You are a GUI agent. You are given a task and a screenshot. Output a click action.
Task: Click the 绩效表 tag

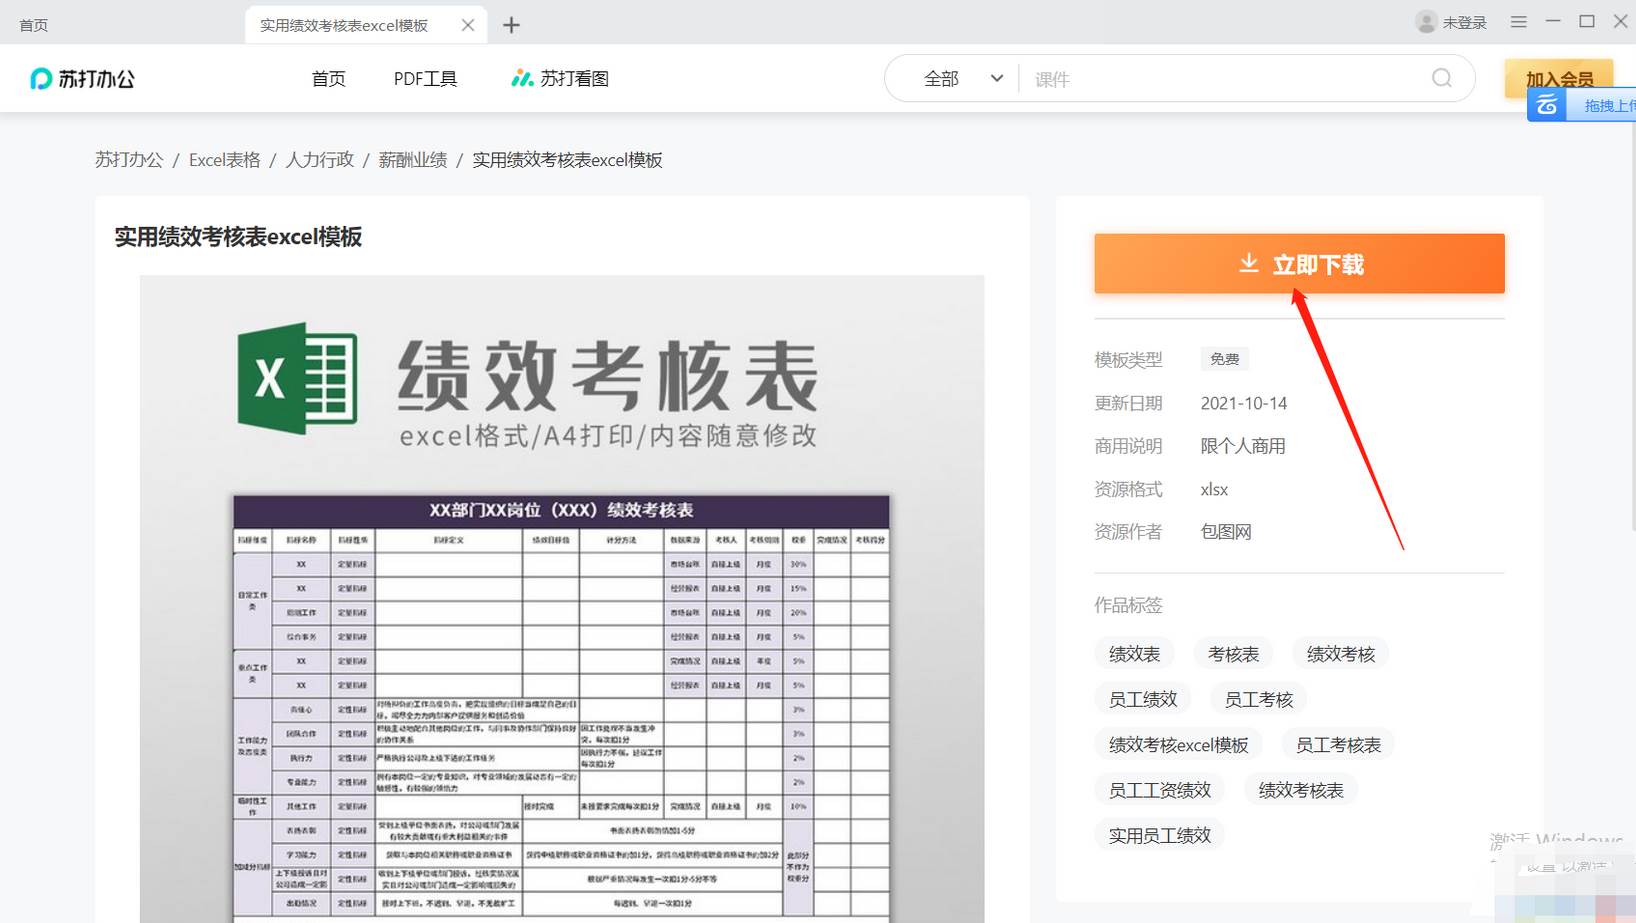(x=1134, y=654)
